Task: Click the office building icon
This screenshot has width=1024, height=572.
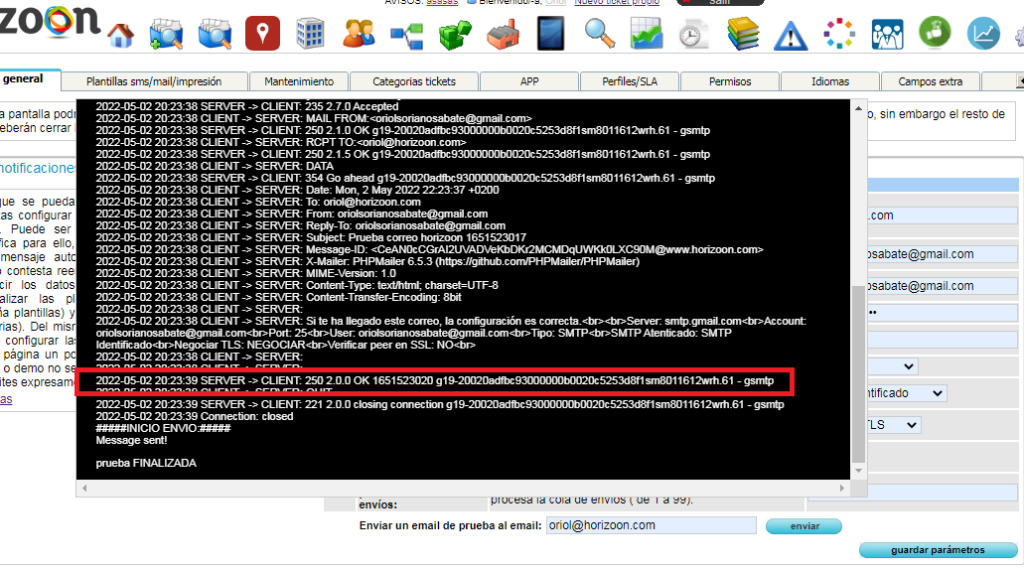Action: click(x=310, y=34)
